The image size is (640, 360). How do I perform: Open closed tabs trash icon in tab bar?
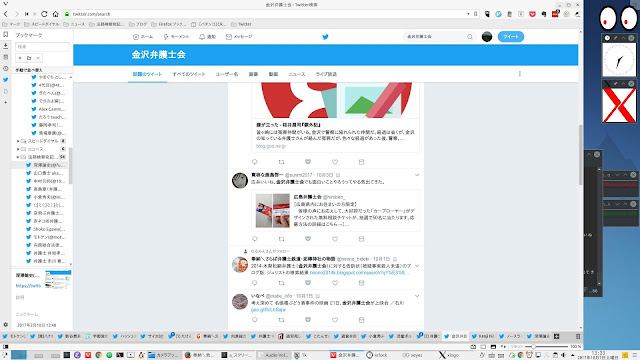click(578, 336)
